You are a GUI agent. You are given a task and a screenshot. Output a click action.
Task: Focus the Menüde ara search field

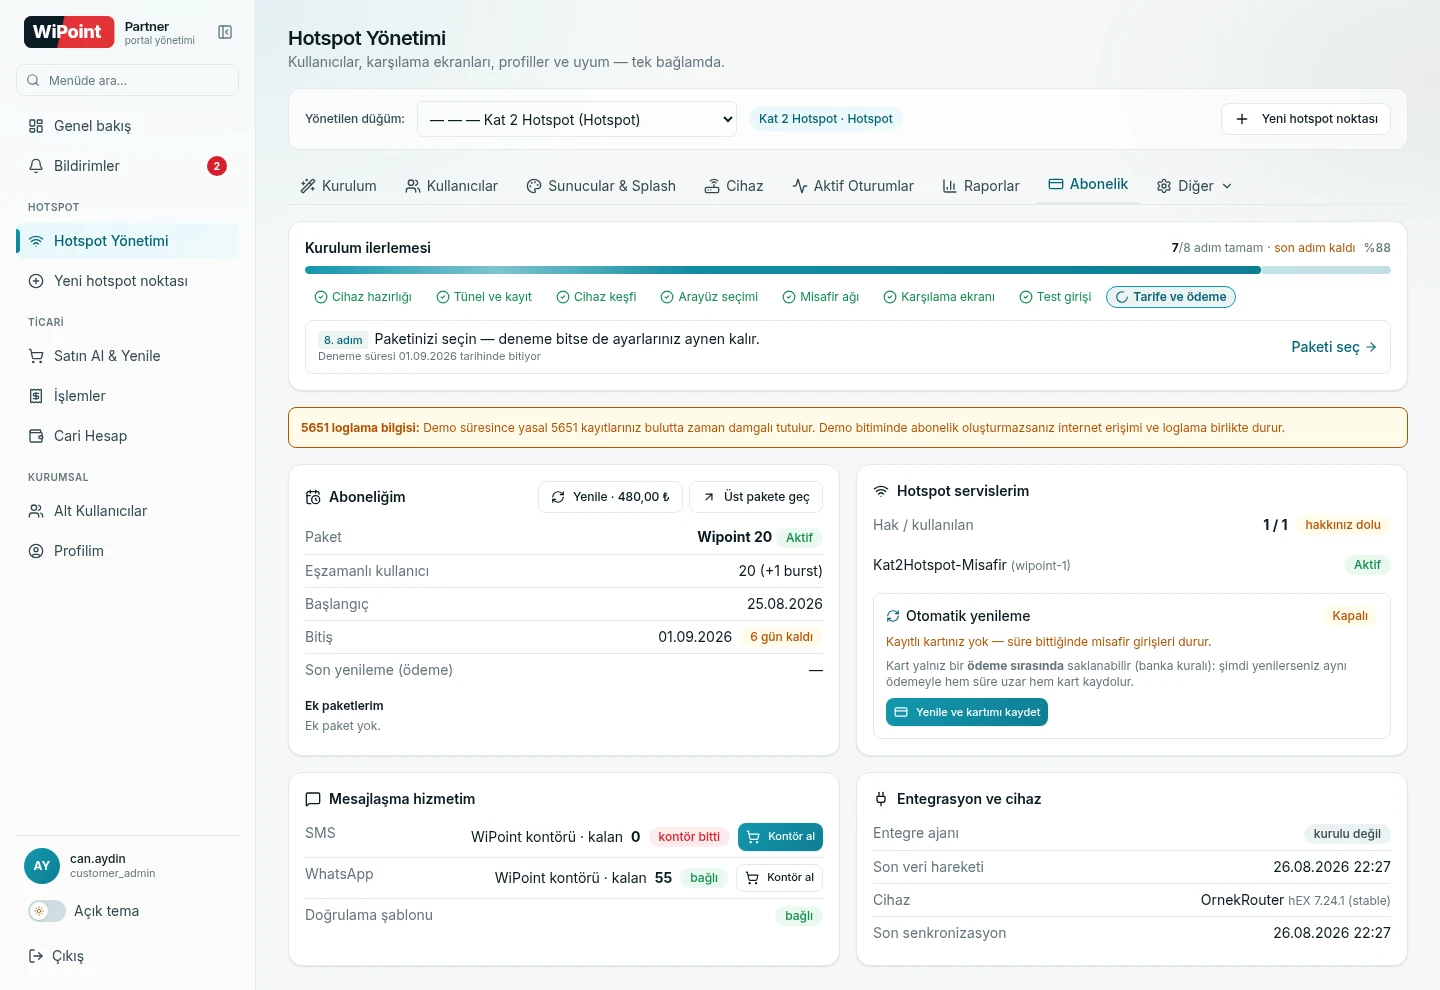click(128, 80)
